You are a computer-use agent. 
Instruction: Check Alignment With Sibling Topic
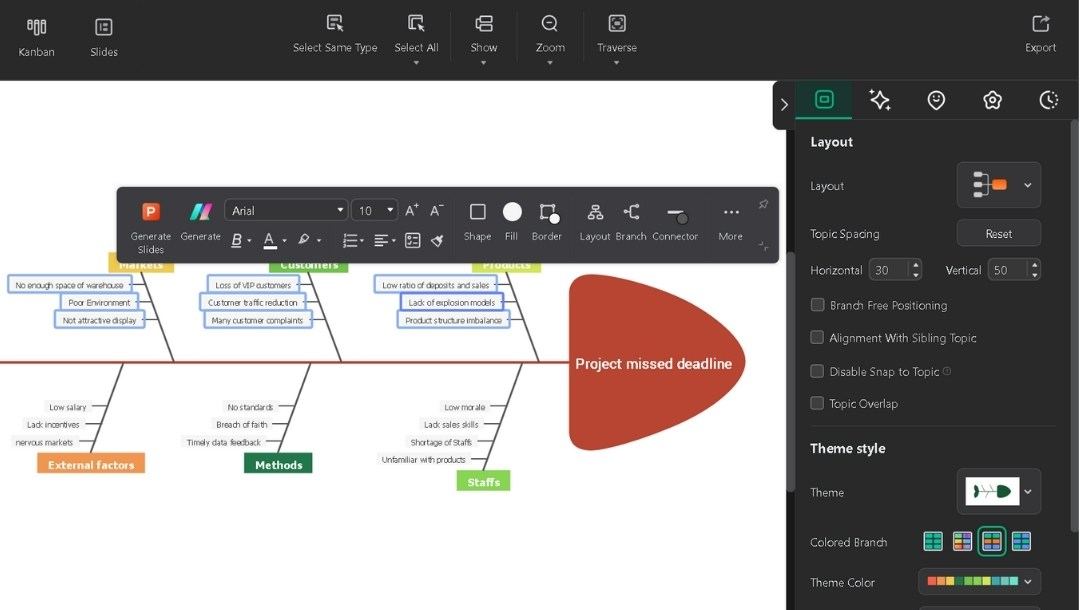click(x=817, y=338)
